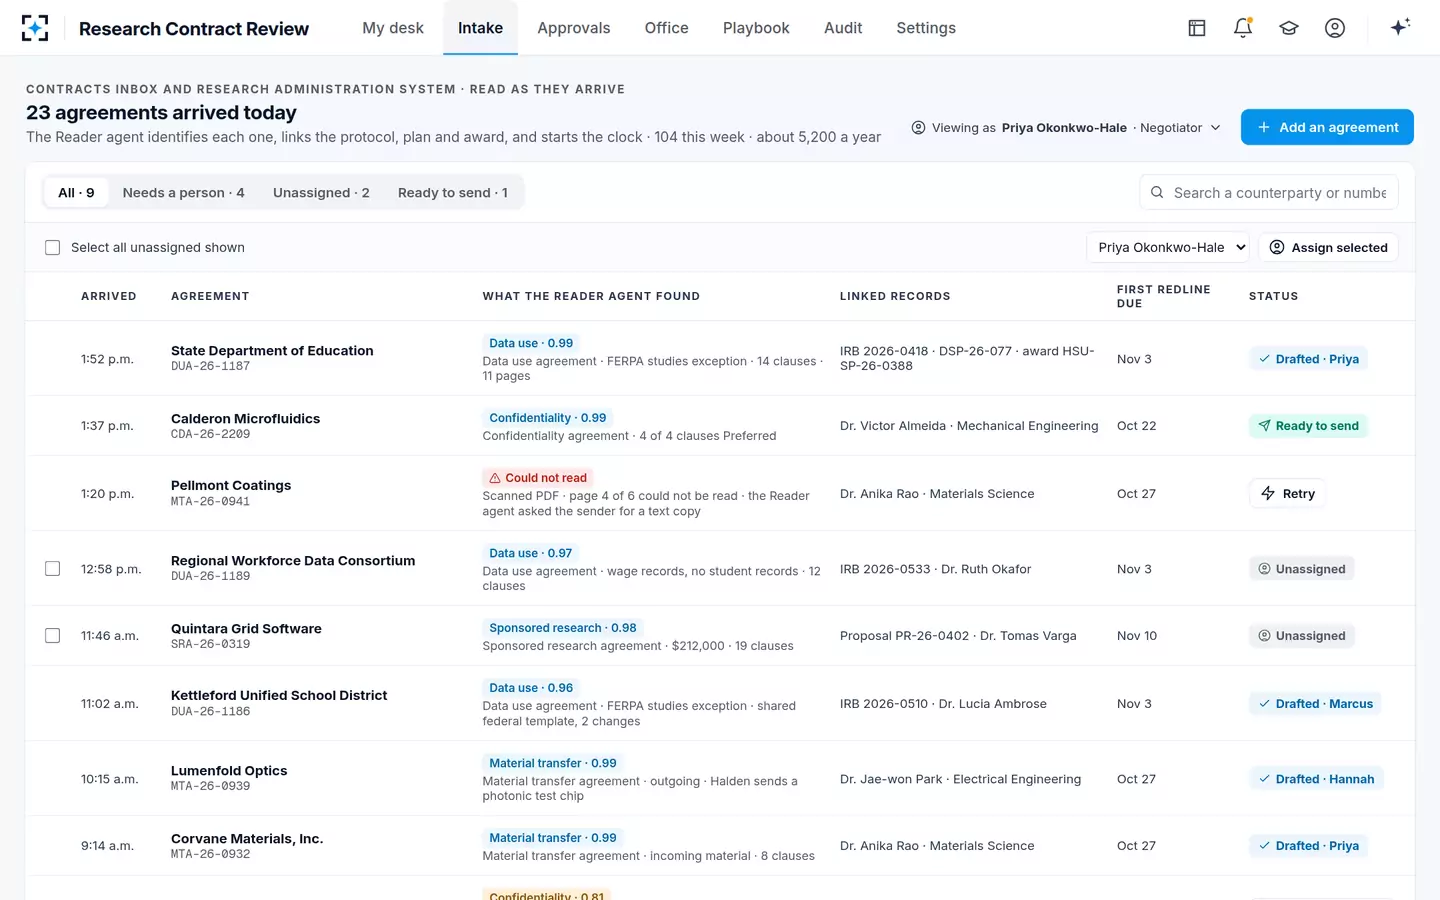Click the Confidentiality · 0.99 tag
1440x900 pixels.
coord(548,418)
